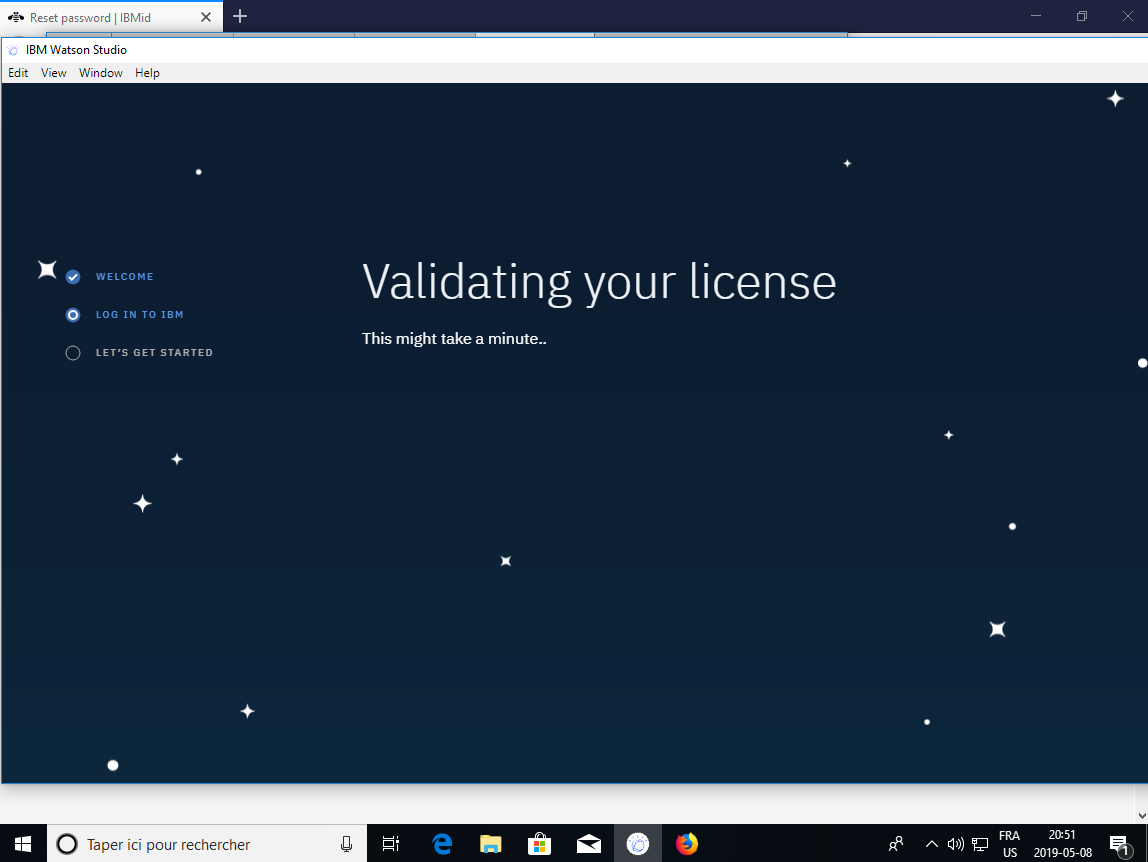Click the FRA US language indicator
The height and width of the screenshot is (862, 1148).
pyautogui.click(x=1010, y=844)
